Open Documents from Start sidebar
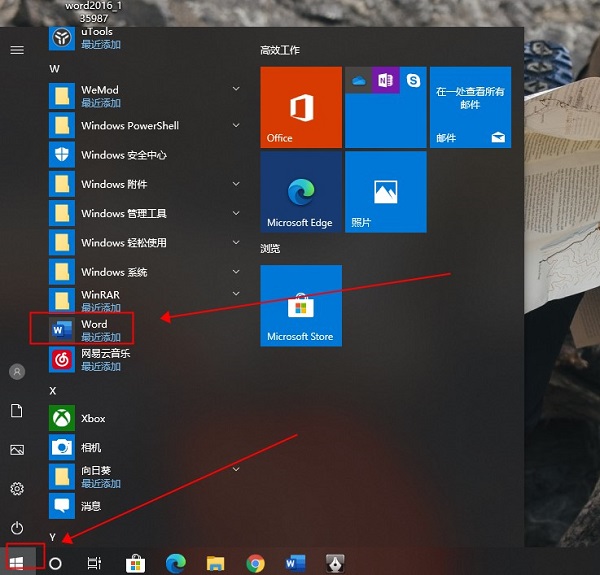Image resolution: width=600 pixels, height=575 pixels. (16, 410)
